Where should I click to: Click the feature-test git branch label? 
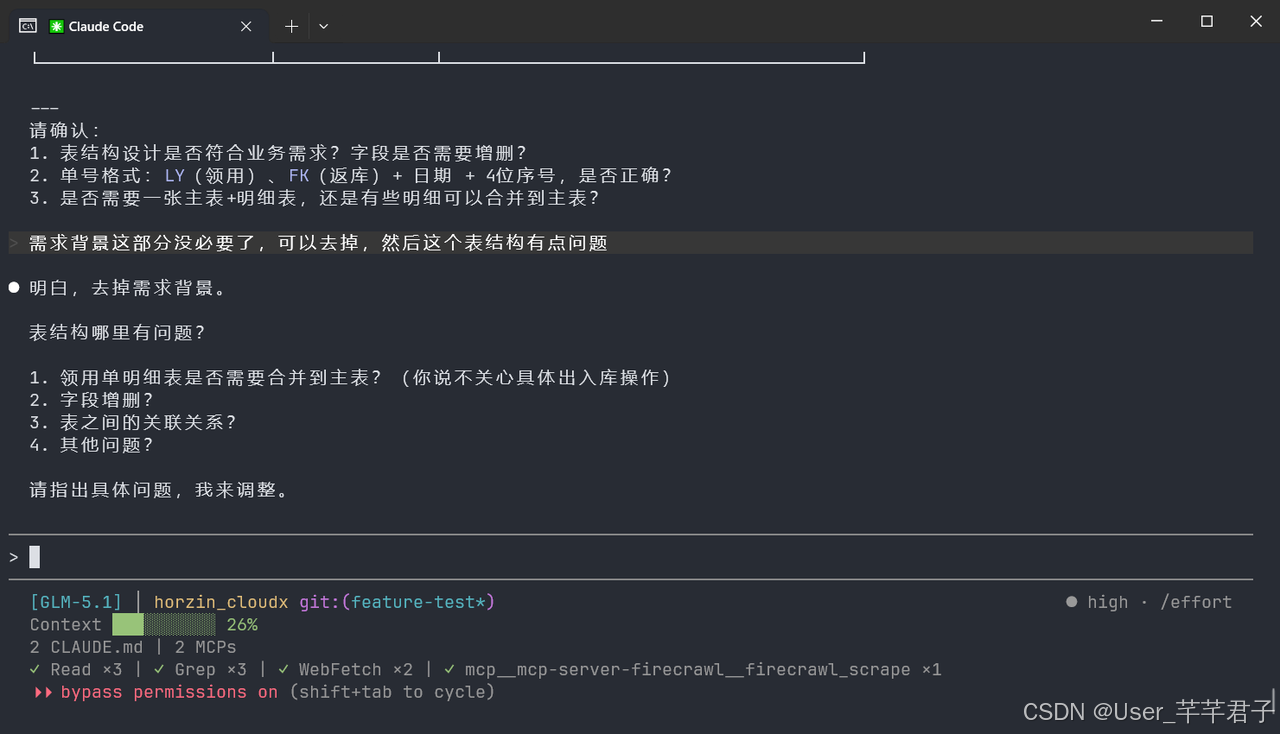click(x=418, y=602)
